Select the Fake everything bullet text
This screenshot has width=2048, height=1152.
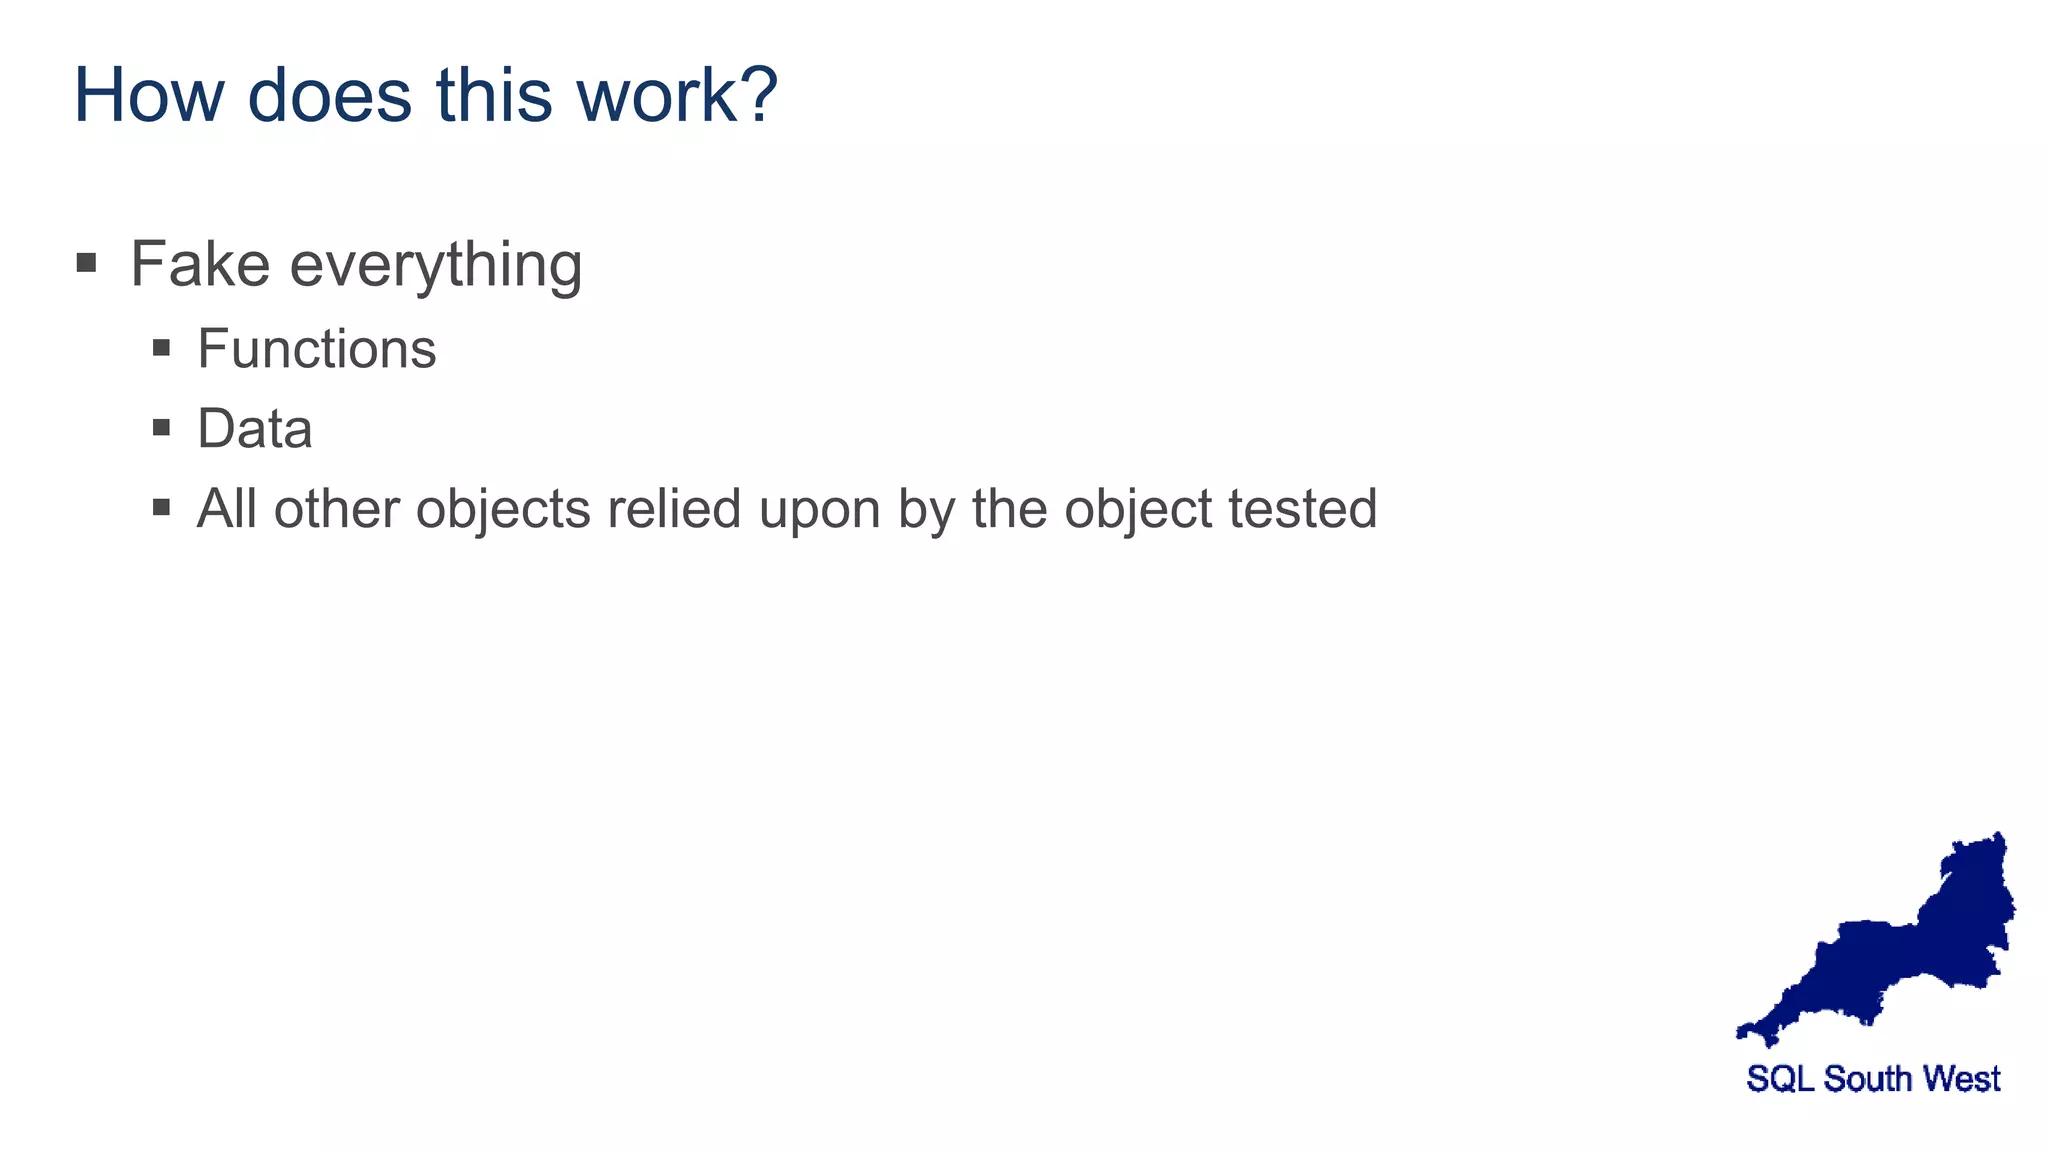pos(356,265)
